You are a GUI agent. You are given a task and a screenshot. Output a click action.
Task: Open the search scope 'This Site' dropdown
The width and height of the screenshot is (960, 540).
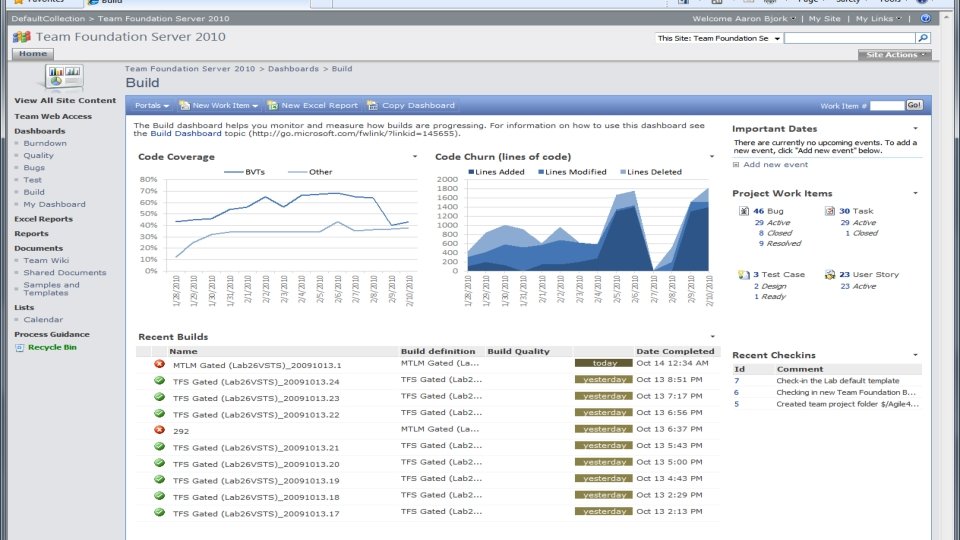pyautogui.click(x=777, y=39)
